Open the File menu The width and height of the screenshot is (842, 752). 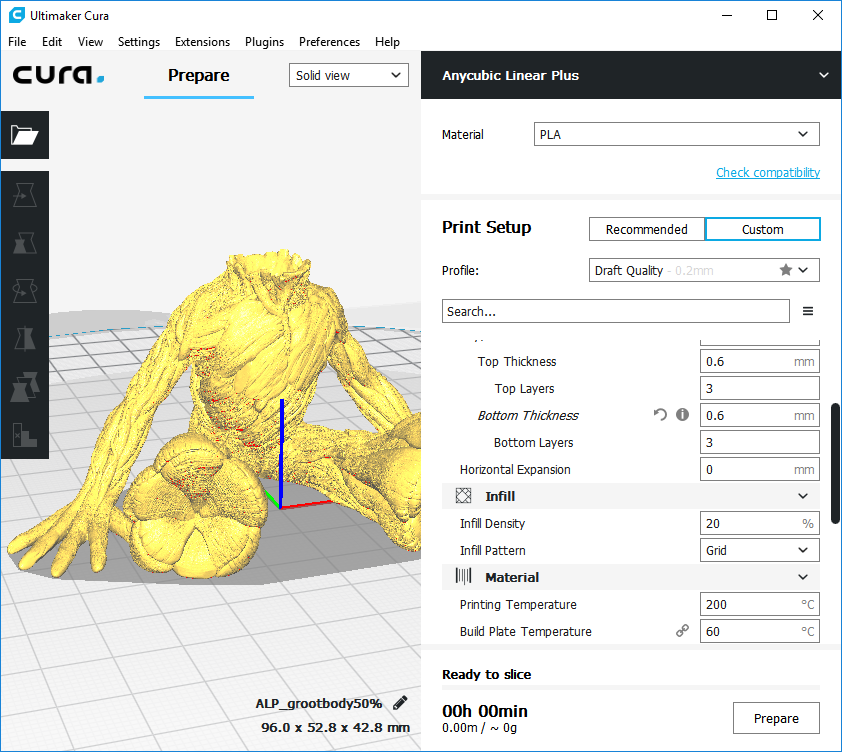coord(17,41)
